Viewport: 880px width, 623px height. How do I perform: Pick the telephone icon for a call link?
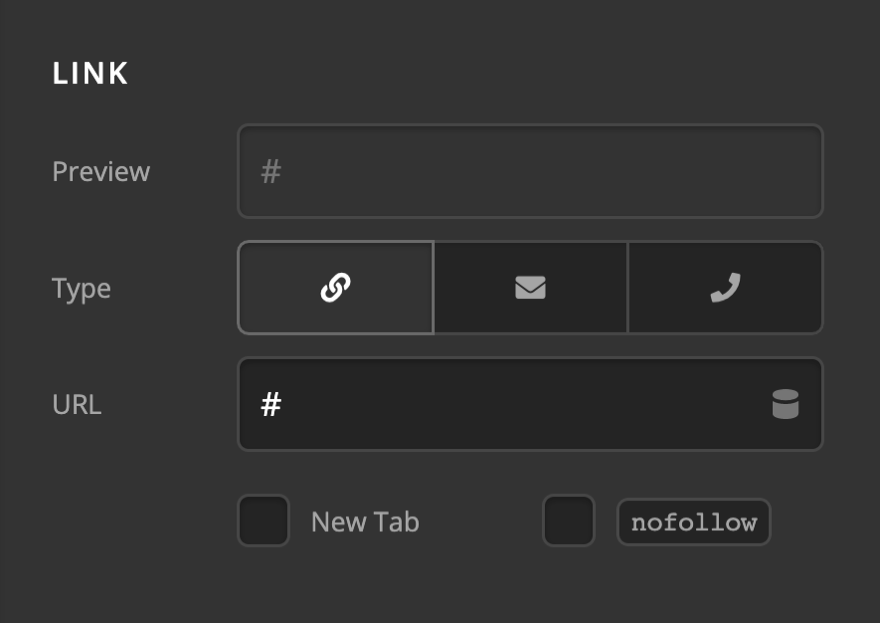(726, 288)
